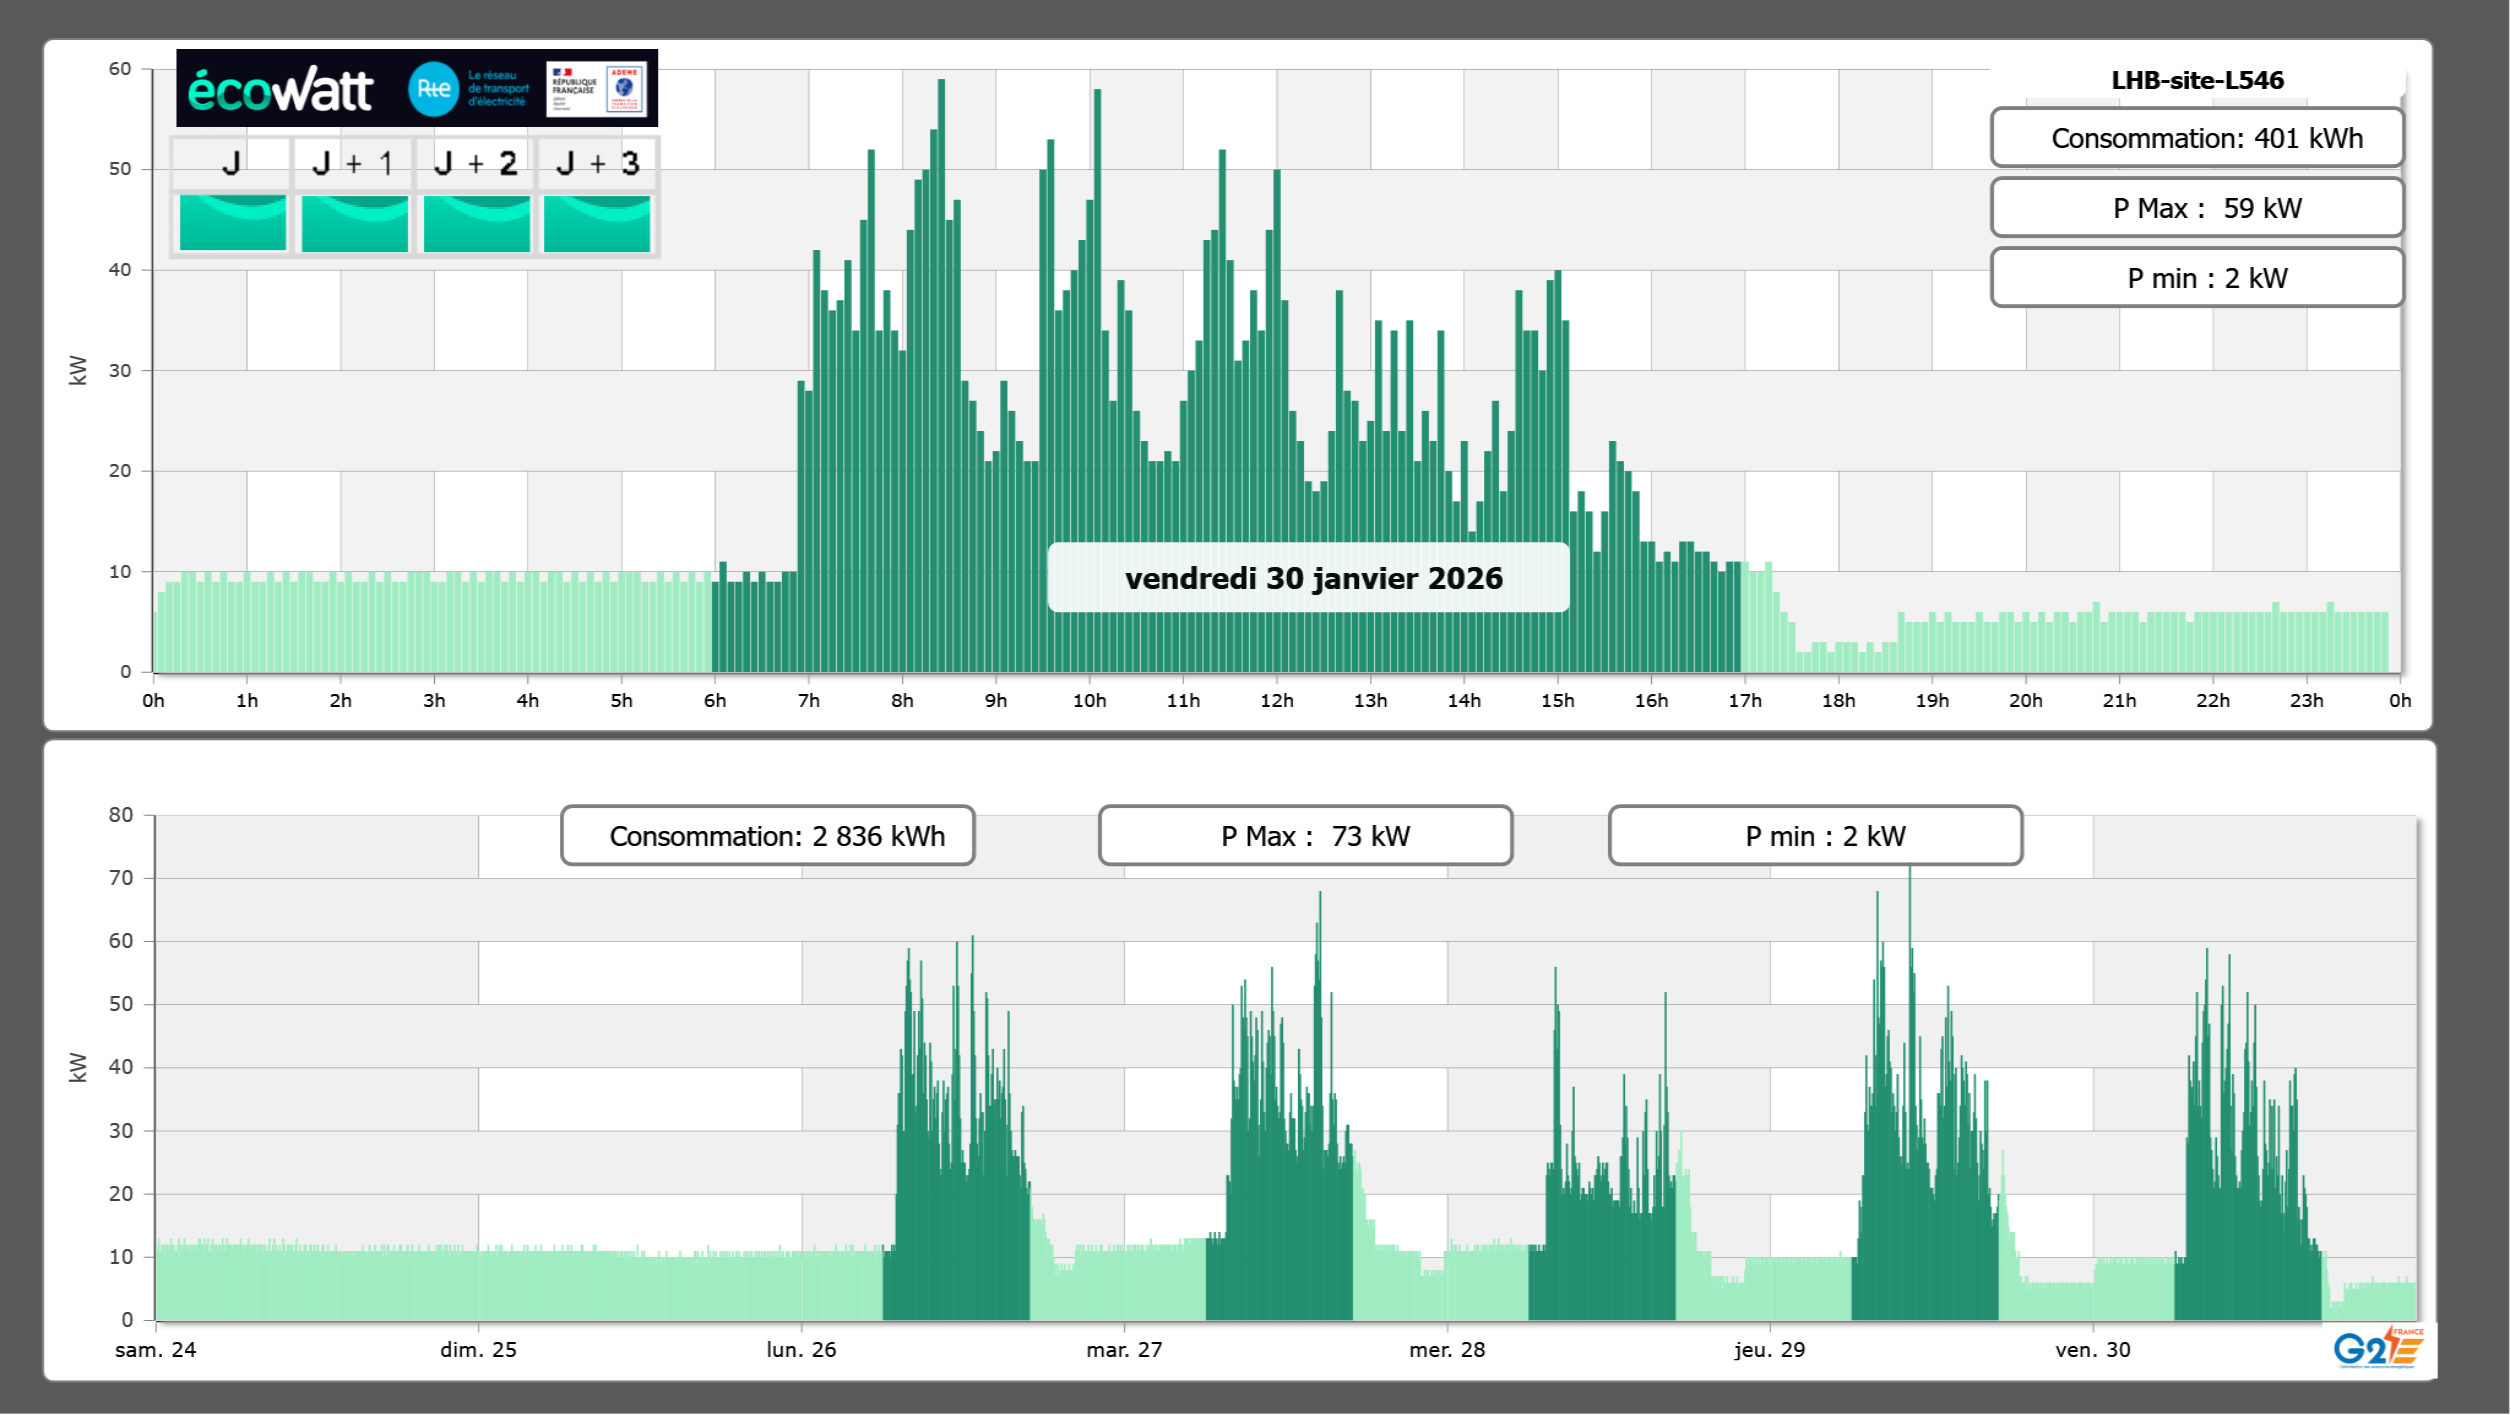Click the J + 3 header label
Viewport: 2511px width, 1415px height.
pos(597,163)
